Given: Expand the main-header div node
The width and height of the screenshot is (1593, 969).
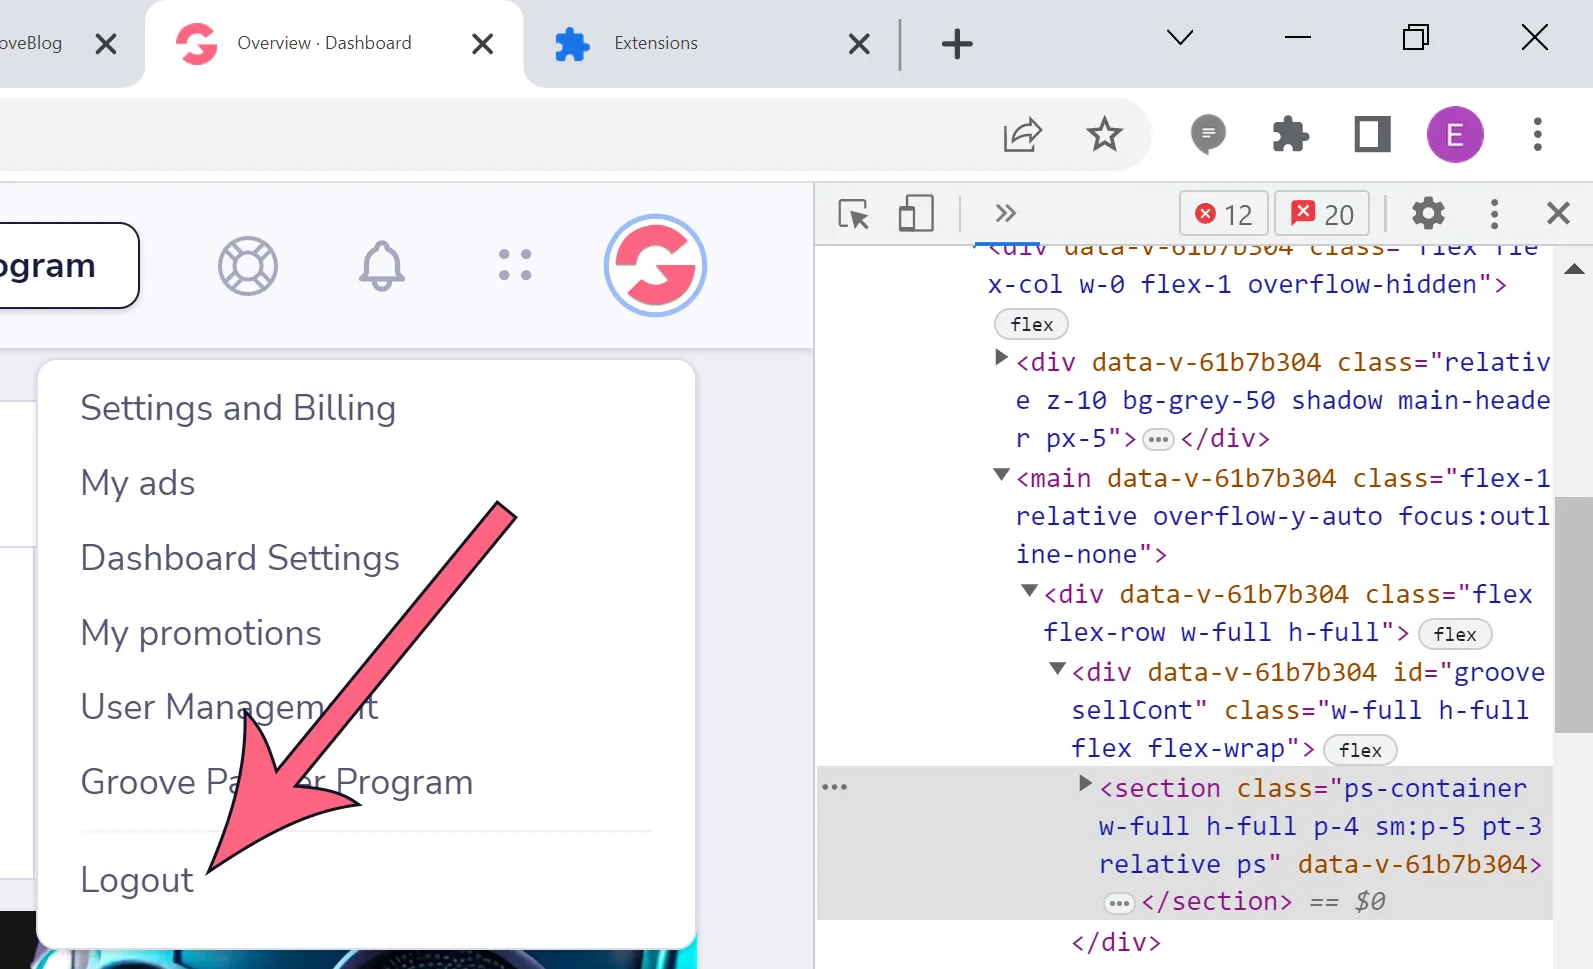Looking at the screenshot, I should point(1001,357).
